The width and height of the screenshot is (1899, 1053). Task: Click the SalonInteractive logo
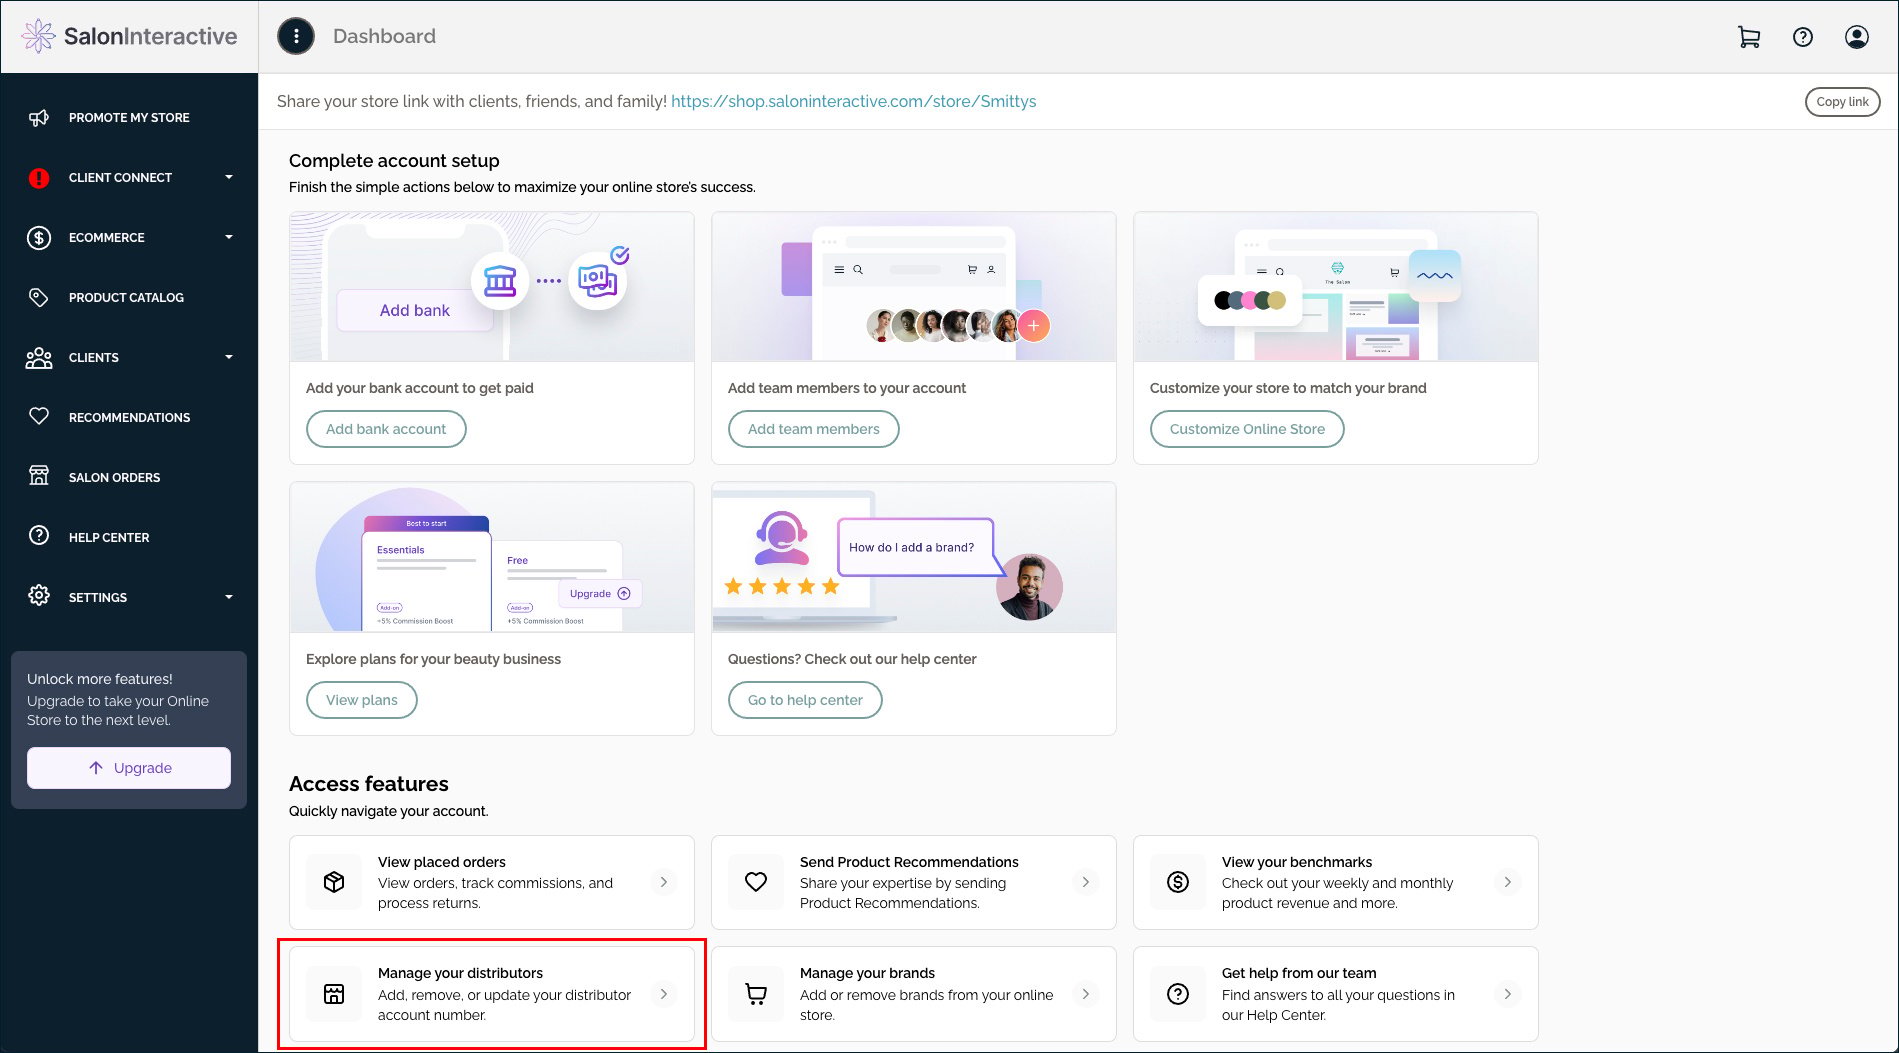(129, 36)
